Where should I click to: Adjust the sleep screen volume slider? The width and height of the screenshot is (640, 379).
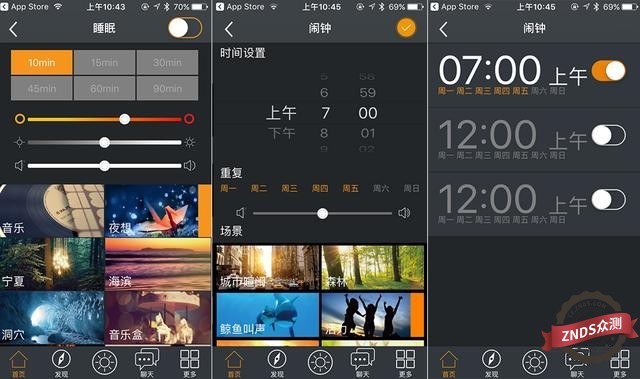coord(104,166)
